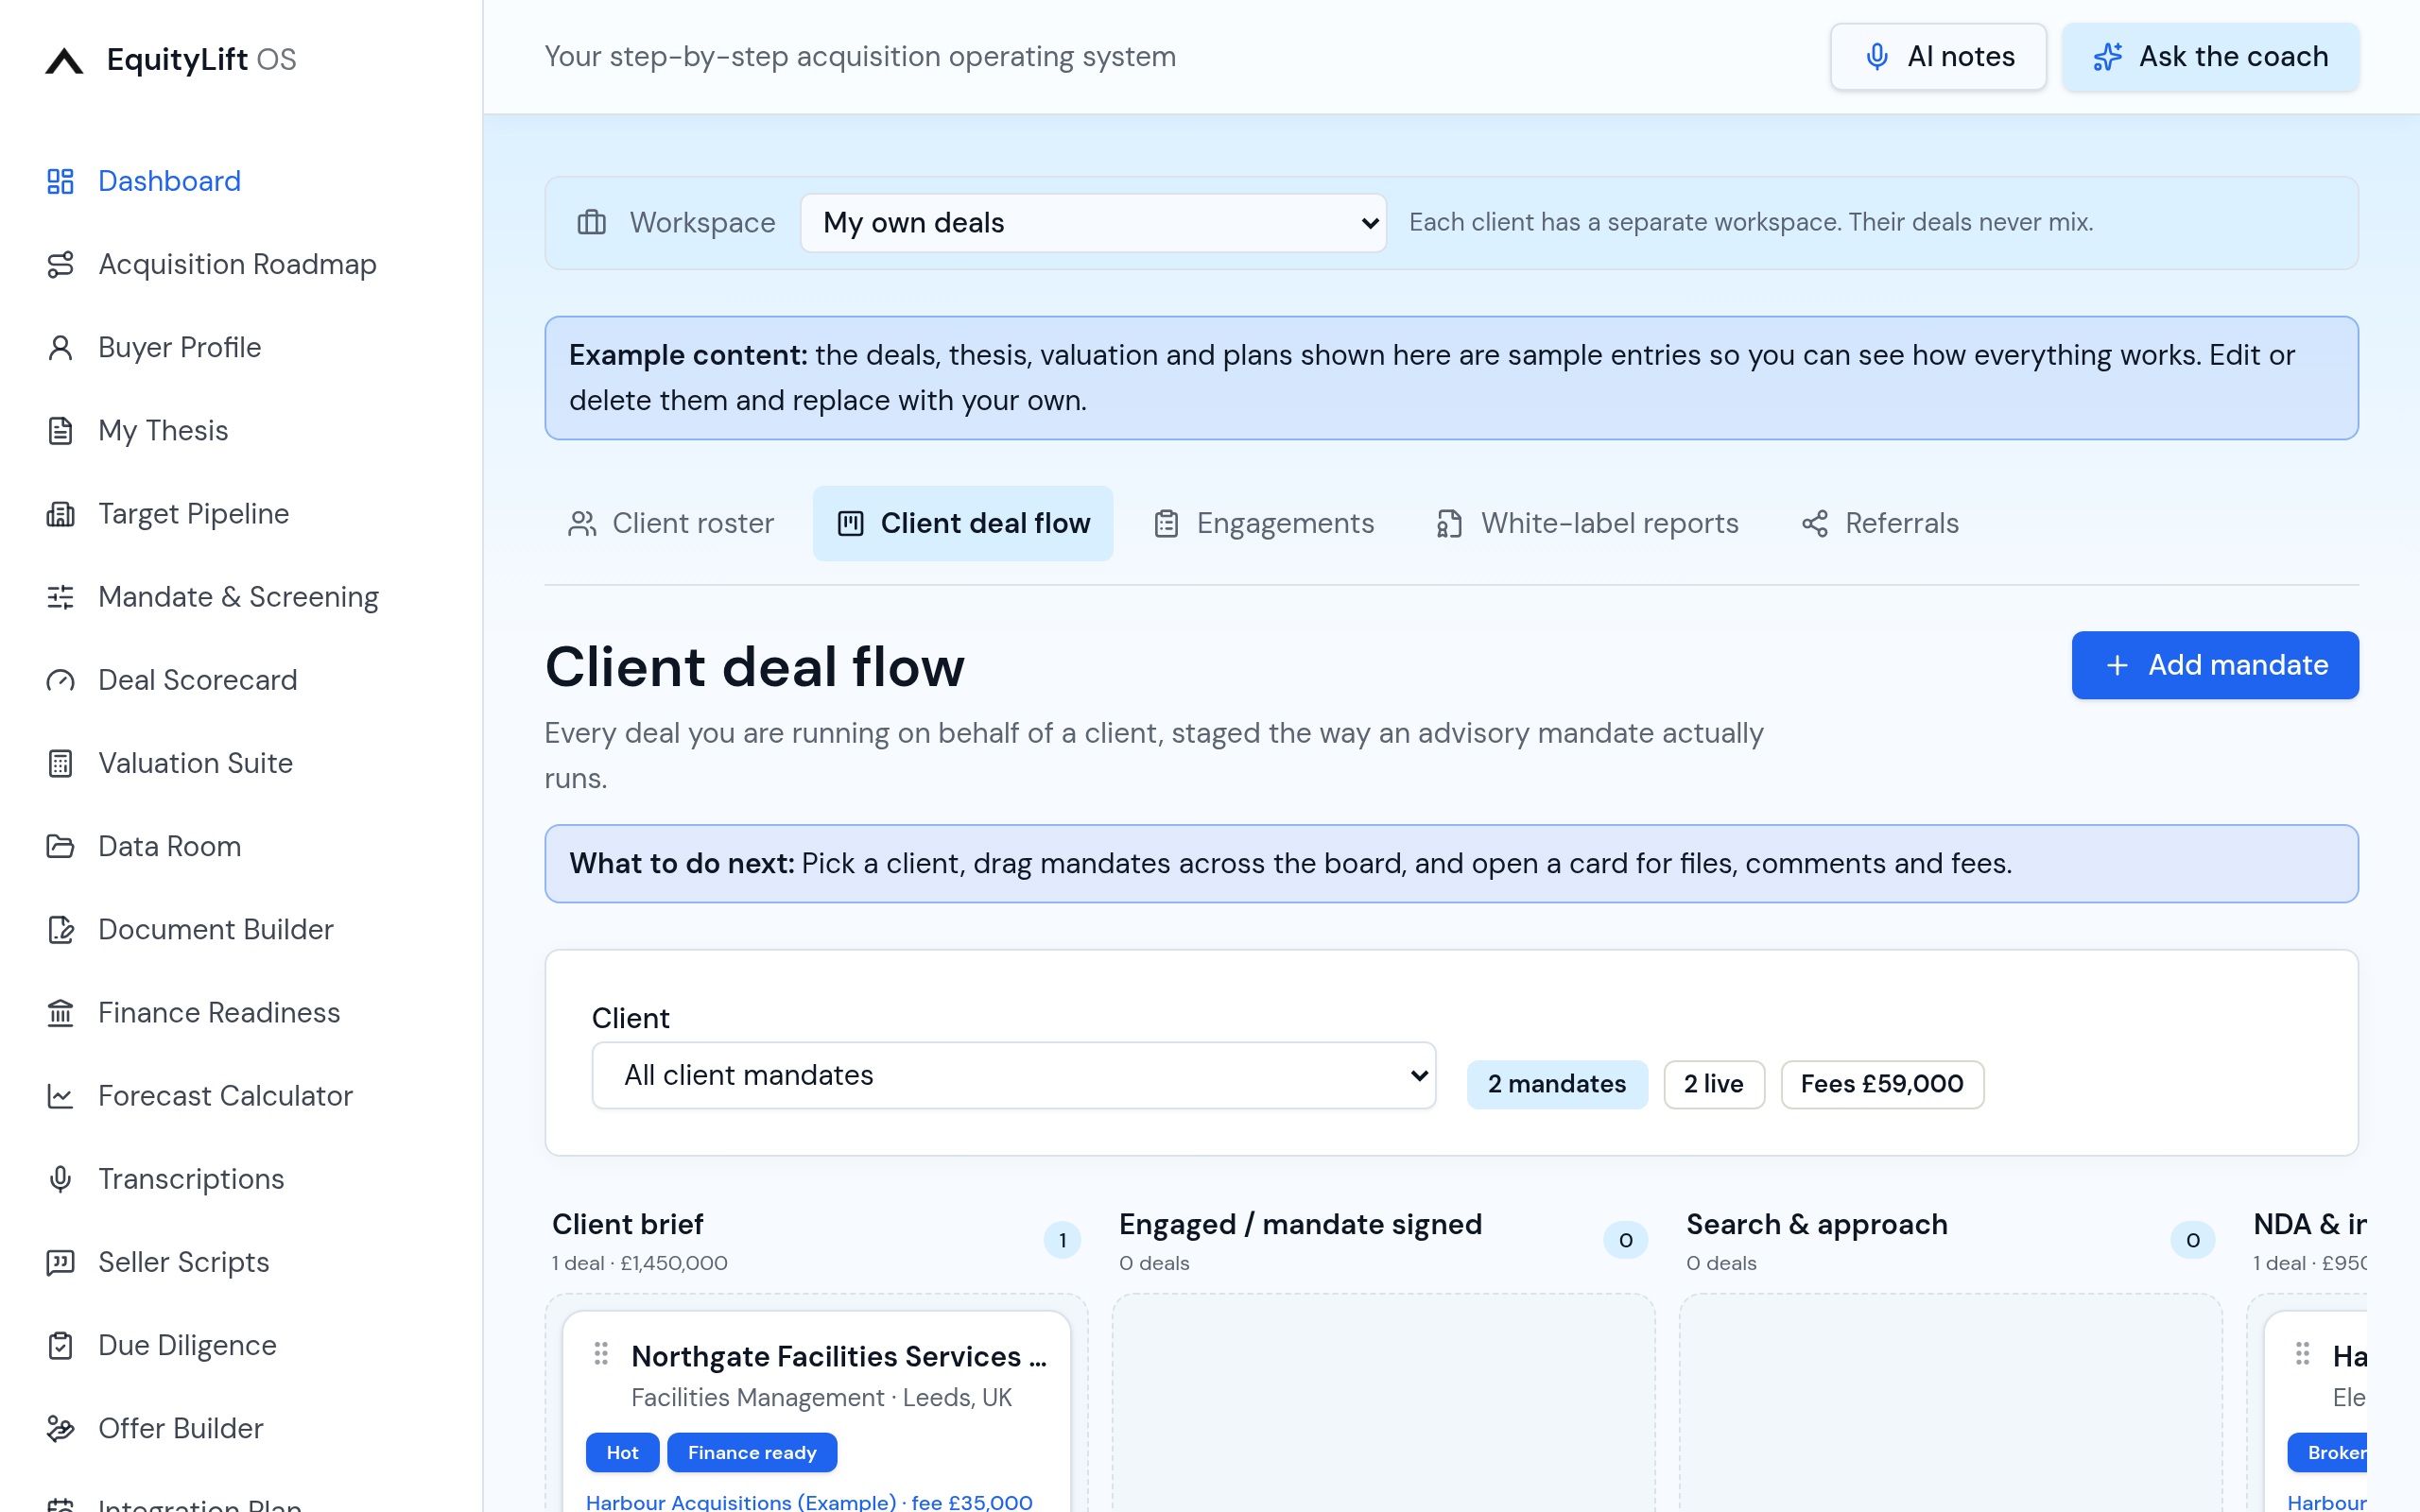Click the Transcriptions microphone icon
Viewport: 2420px width, 1512px height.
[60, 1179]
